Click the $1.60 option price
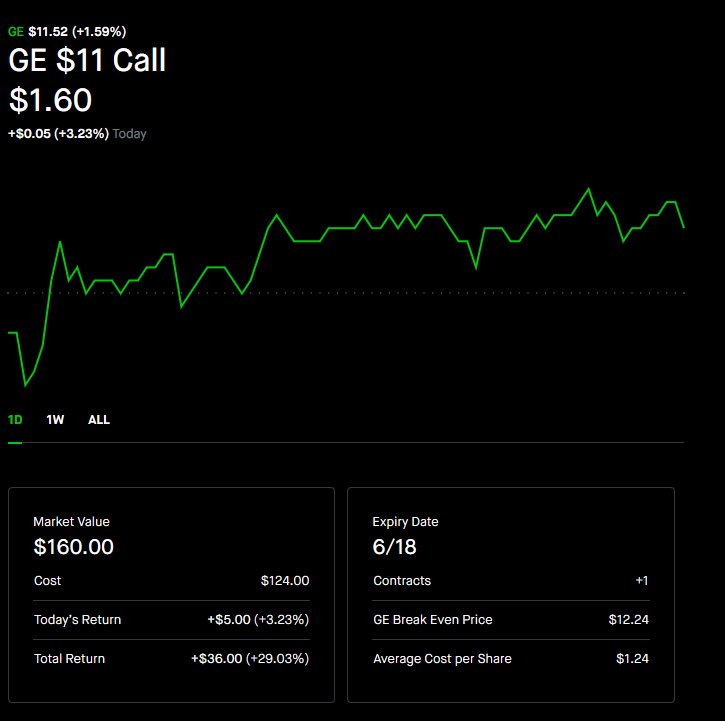 [50, 100]
